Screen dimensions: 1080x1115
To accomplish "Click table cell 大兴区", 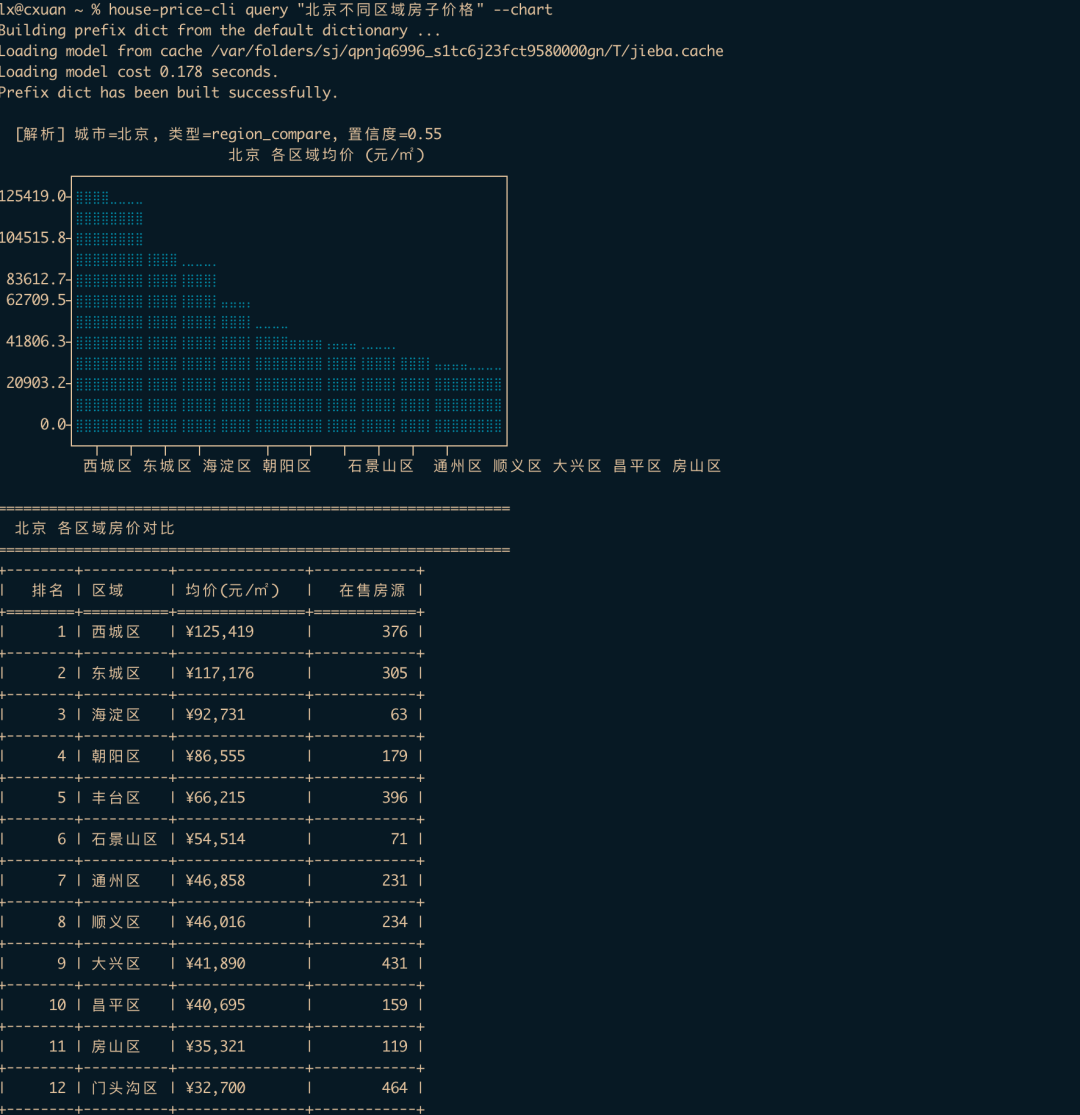I will (116, 964).
